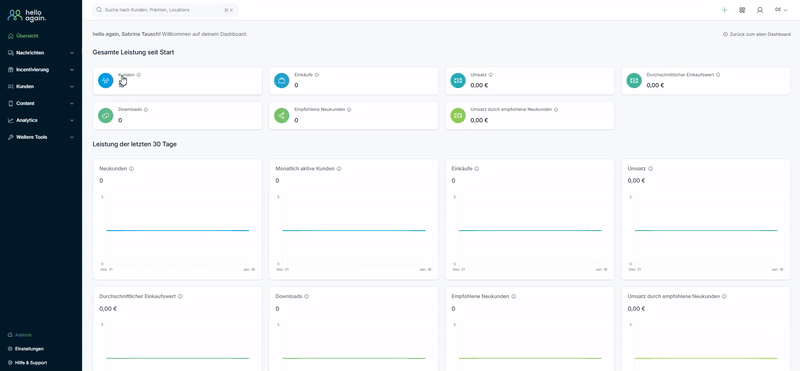The width and height of the screenshot is (800, 371).
Task: Click the Downloads cloud icon
Action: (106, 115)
